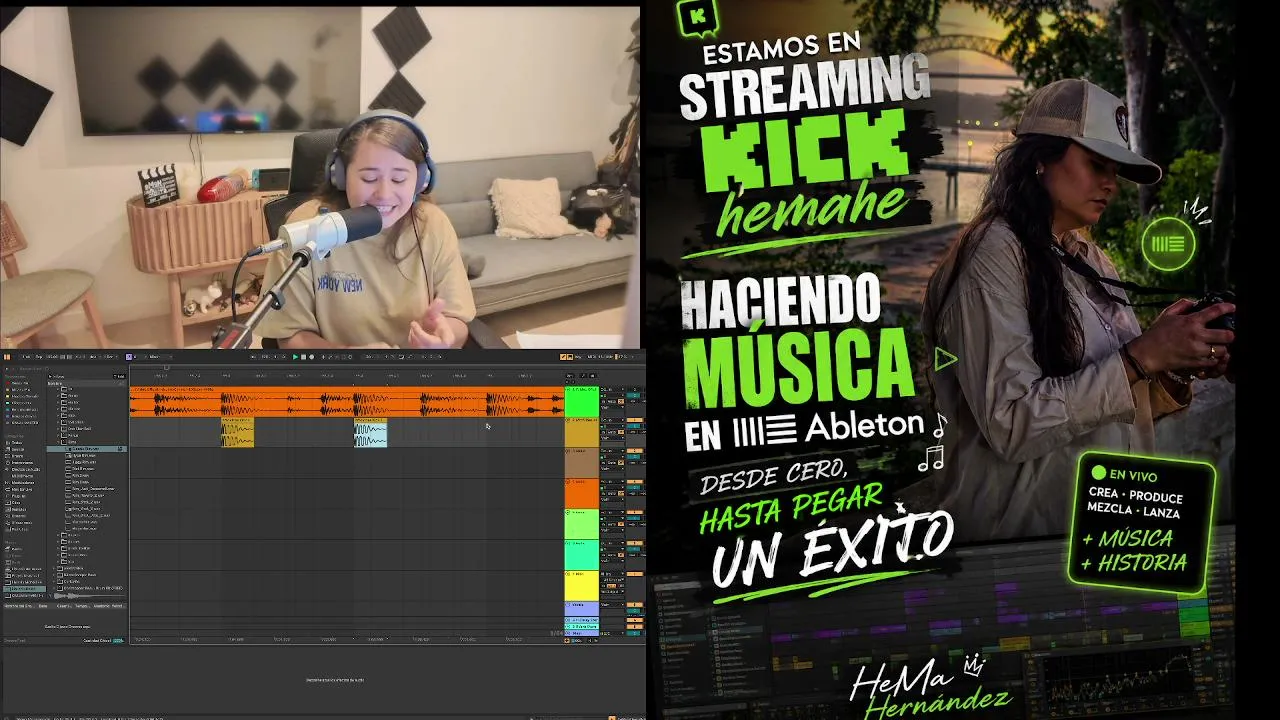Open the Instrumentos category in browser

click(20, 462)
